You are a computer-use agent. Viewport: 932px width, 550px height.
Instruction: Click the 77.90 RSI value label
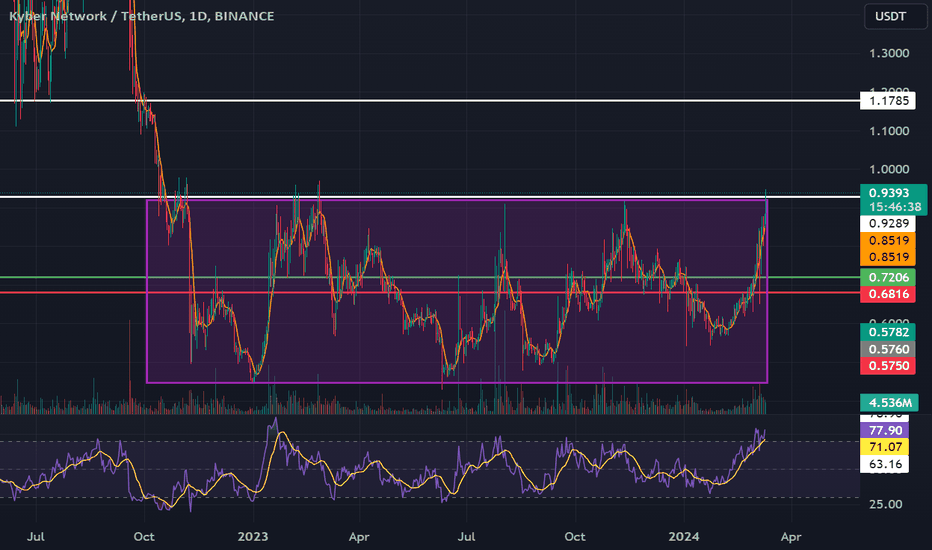(885, 430)
